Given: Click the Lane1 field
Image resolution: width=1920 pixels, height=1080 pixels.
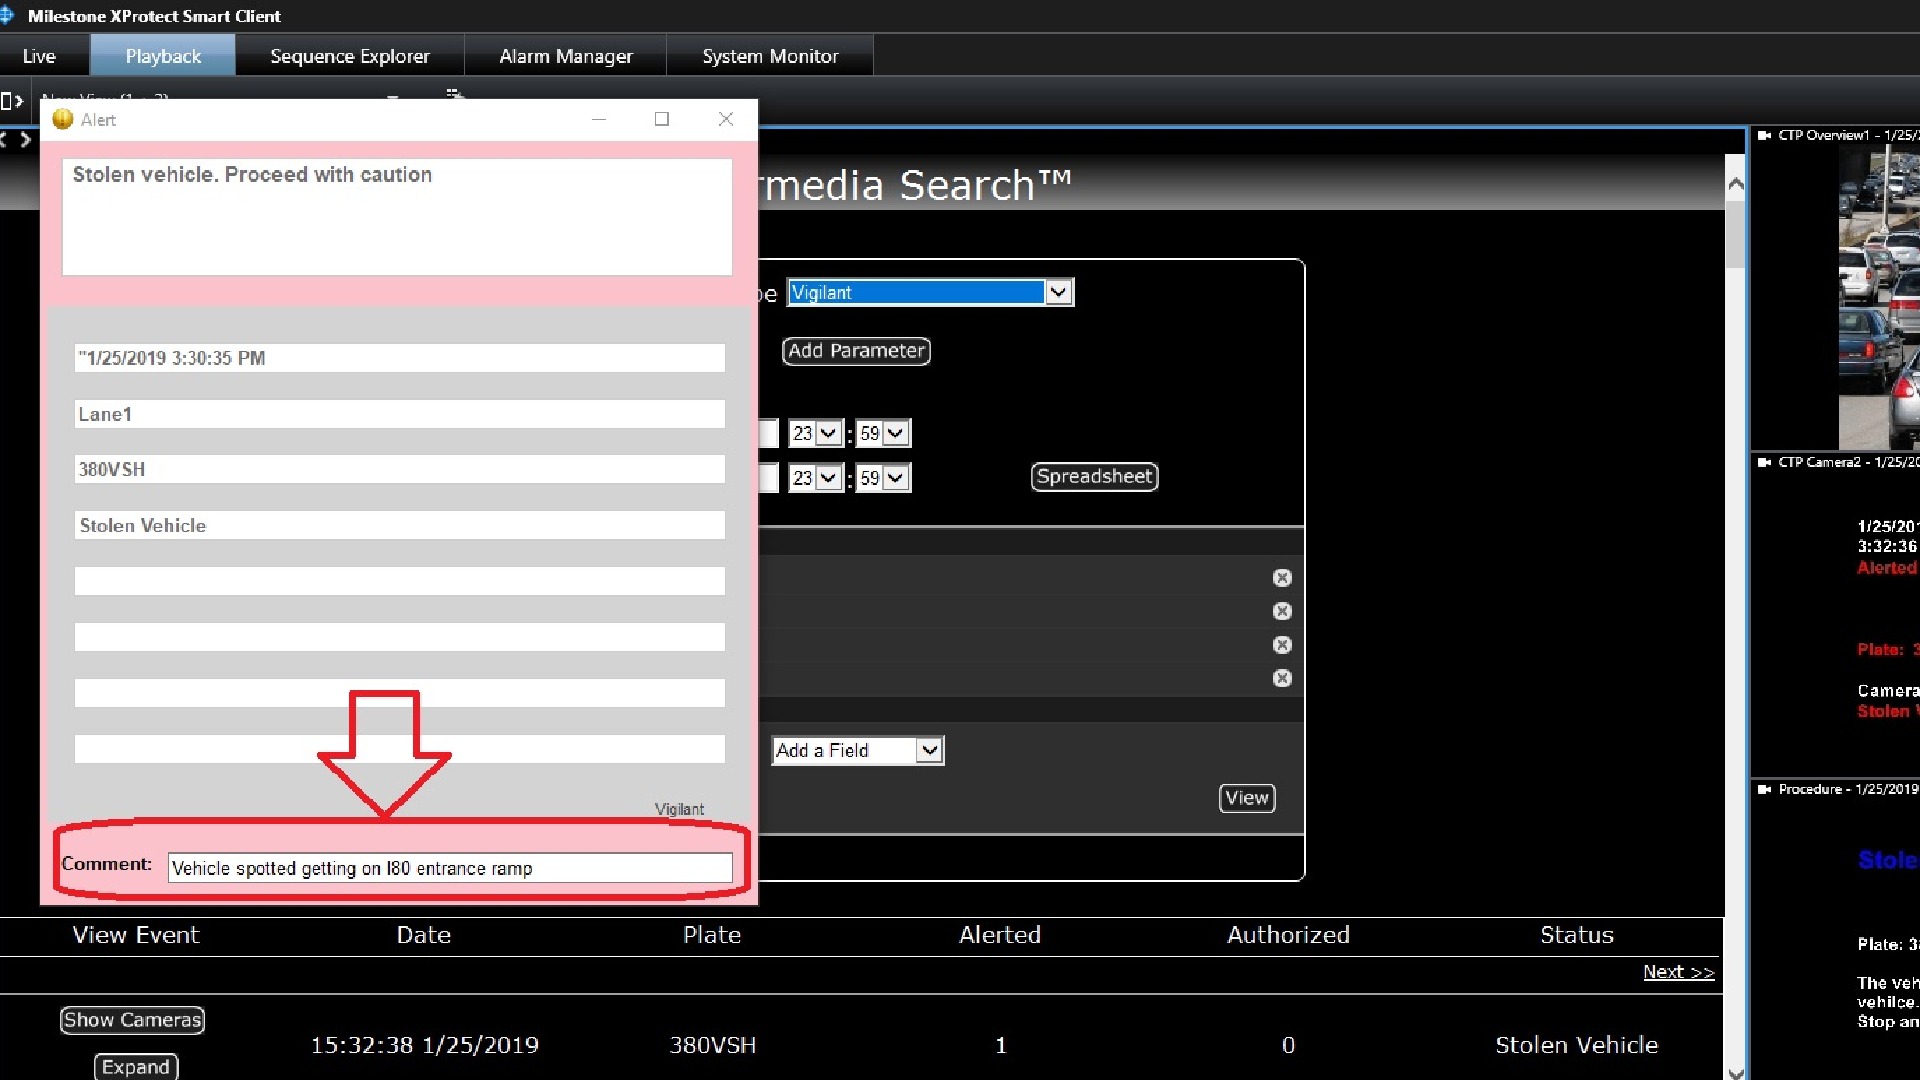Looking at the screenshot, I should tap(399, 414).
